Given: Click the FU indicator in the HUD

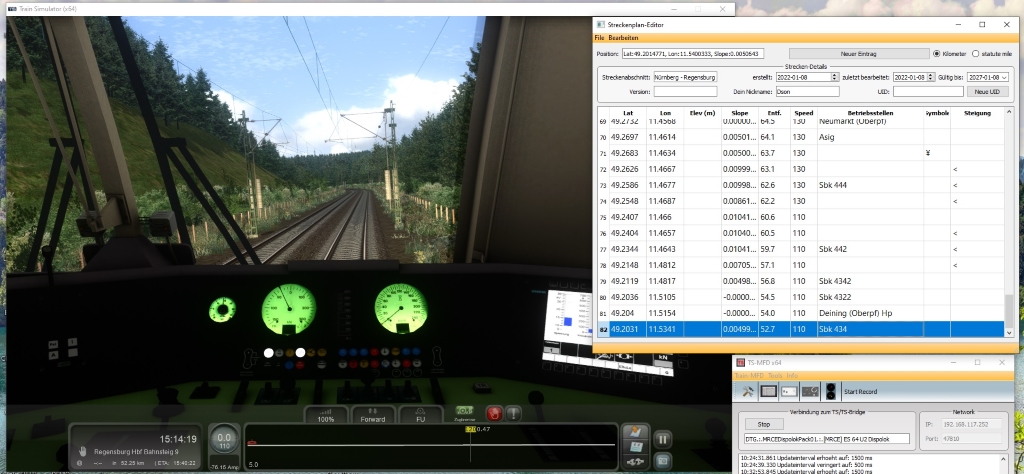Looking at the screenshot, I should click(420, 415).
